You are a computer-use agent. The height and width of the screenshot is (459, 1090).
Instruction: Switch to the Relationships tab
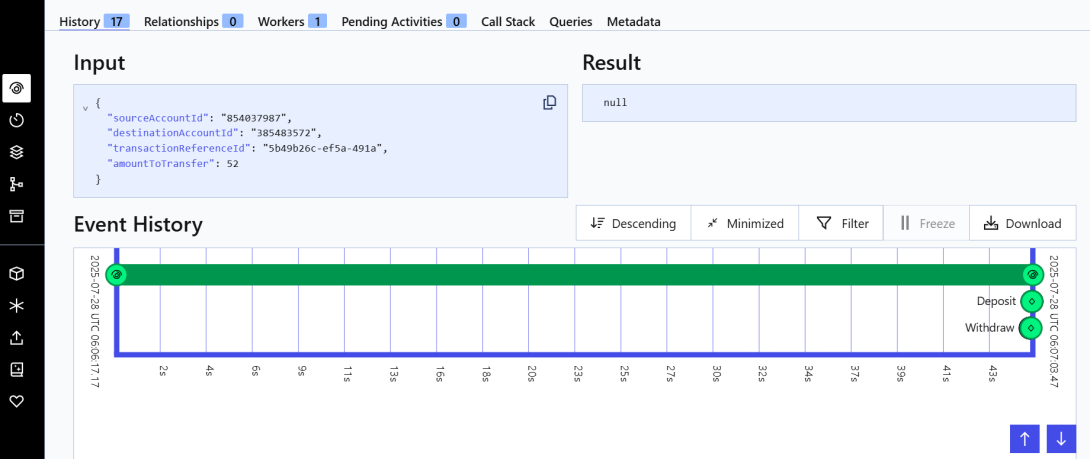[x=194, y=21]
